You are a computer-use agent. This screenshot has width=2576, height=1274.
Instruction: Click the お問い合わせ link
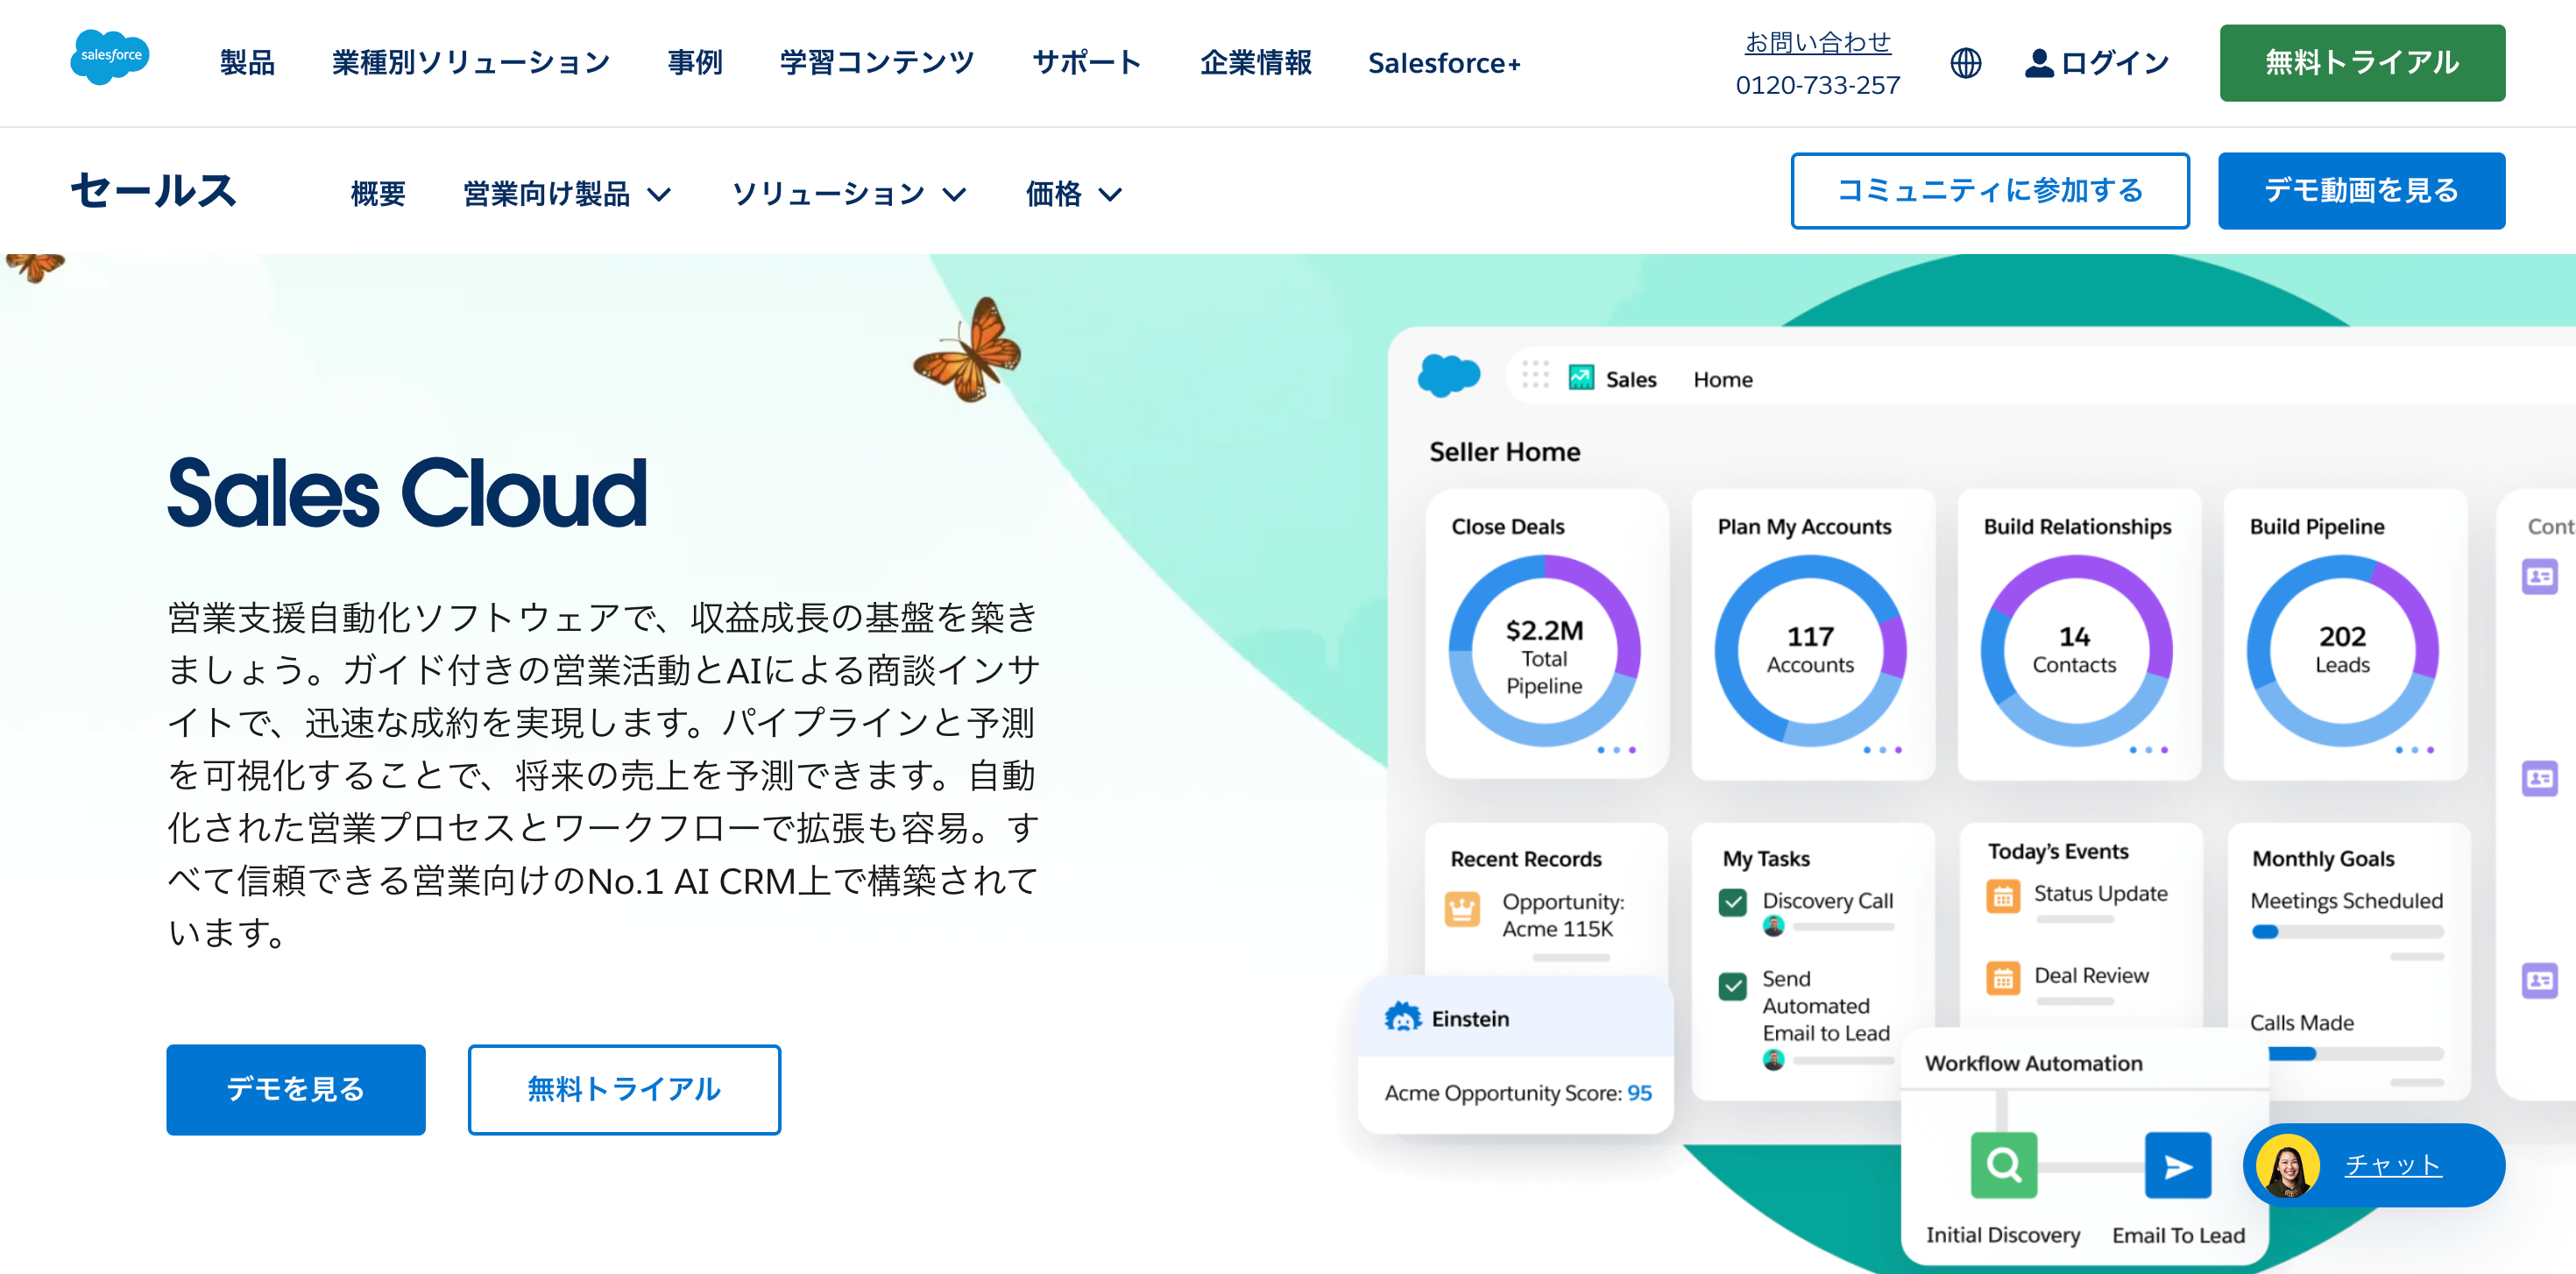pyautogui.click(x=1817, y=42)
